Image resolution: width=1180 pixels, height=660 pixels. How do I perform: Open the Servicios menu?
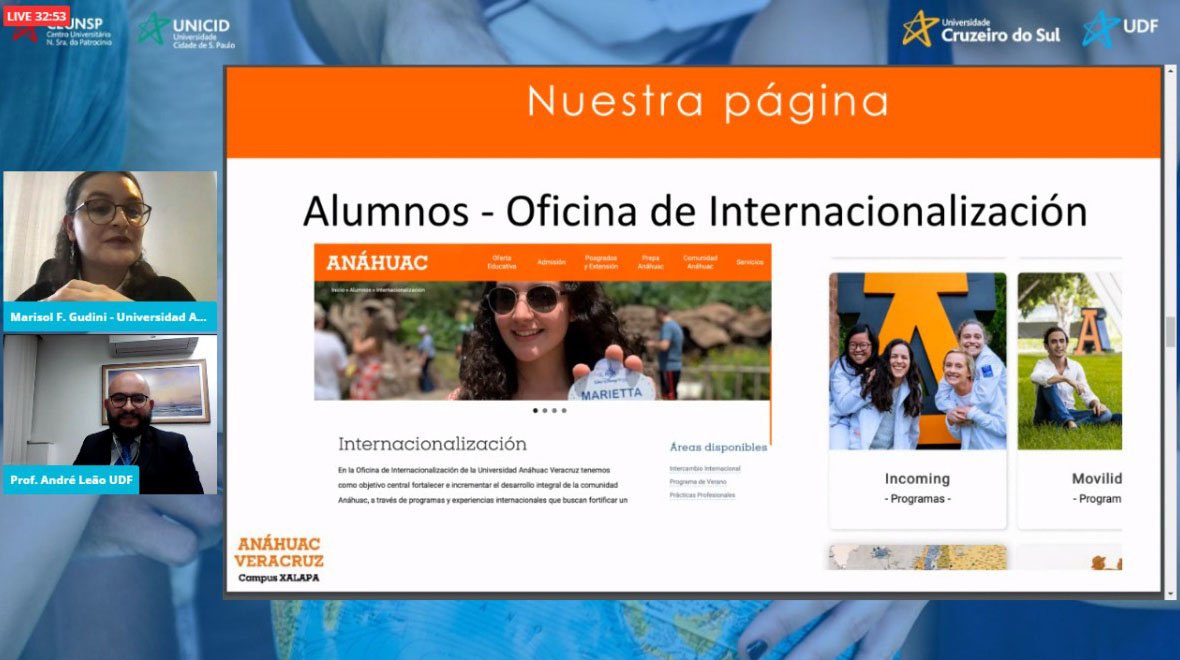point(750,262)
